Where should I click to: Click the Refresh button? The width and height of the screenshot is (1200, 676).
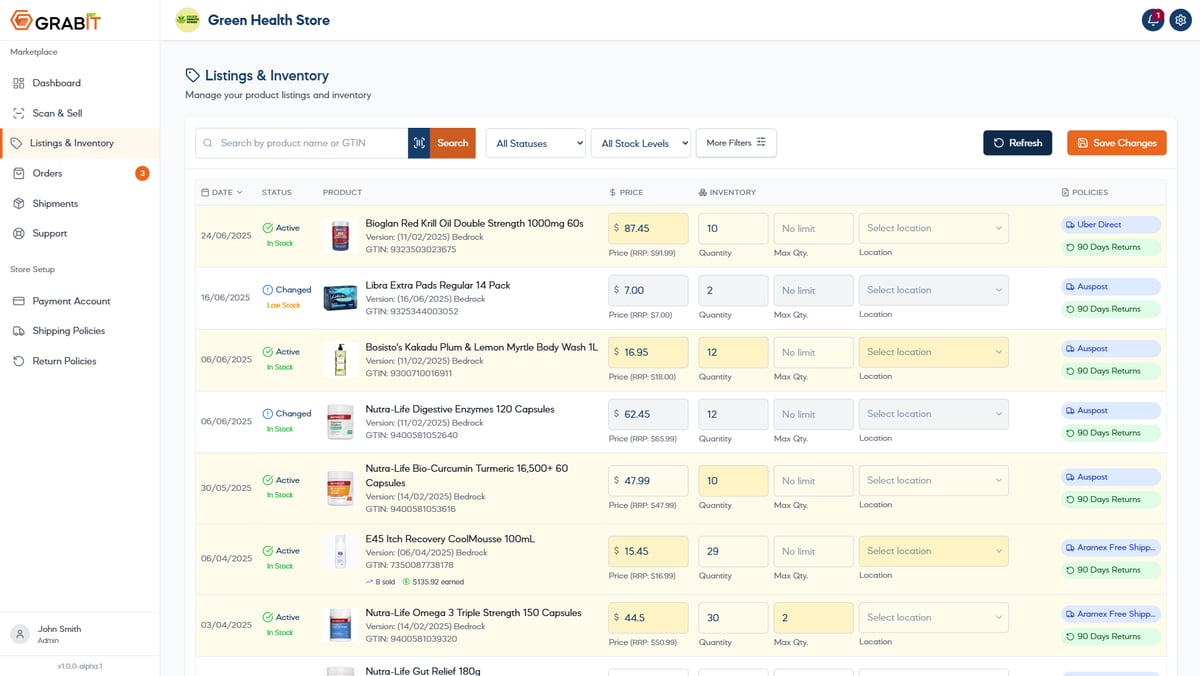(1017, 143)
